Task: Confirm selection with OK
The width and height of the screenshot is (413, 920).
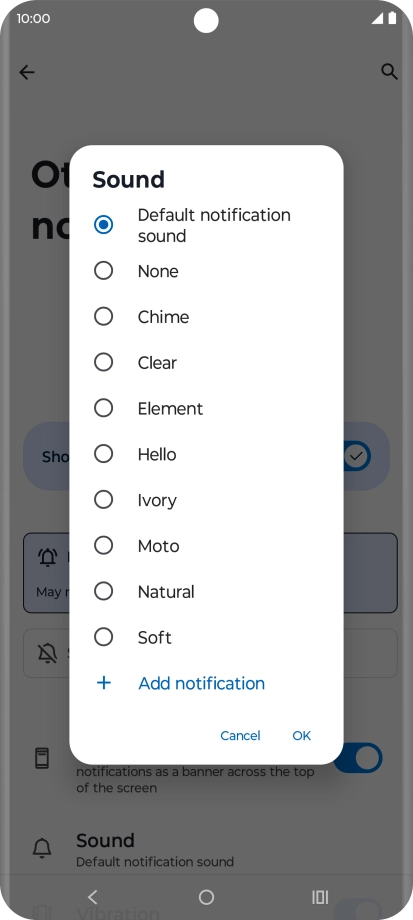Action: 302,736
